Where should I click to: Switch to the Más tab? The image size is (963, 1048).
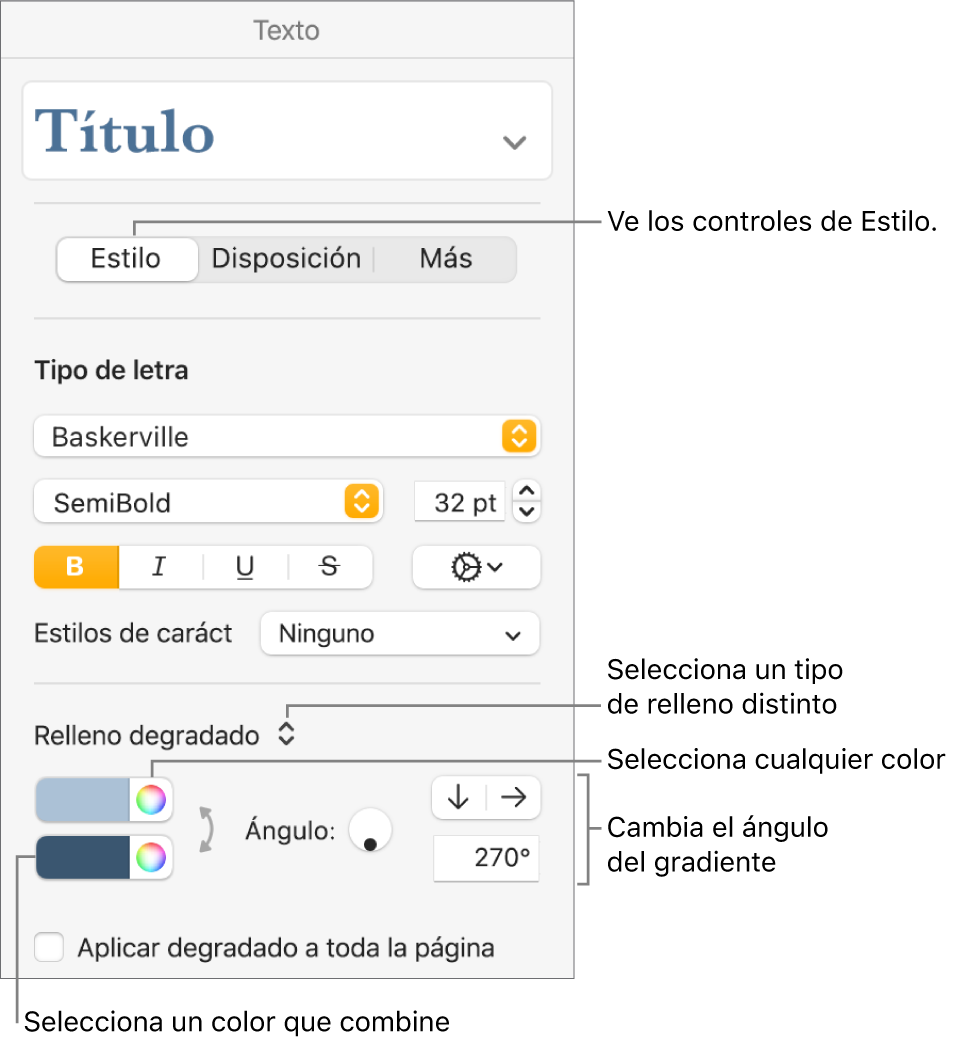445,259
